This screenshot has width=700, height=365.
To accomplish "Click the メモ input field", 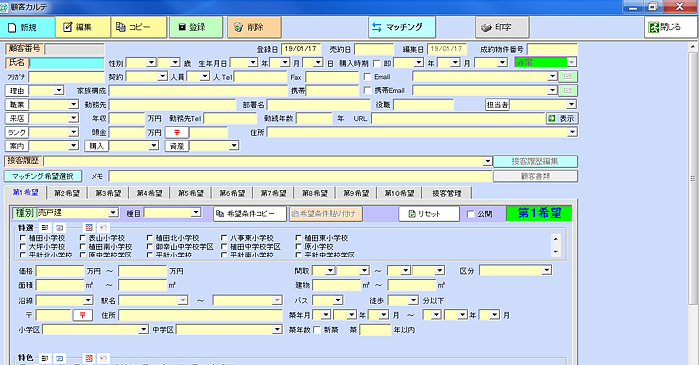I will click(x=300, y=176).
